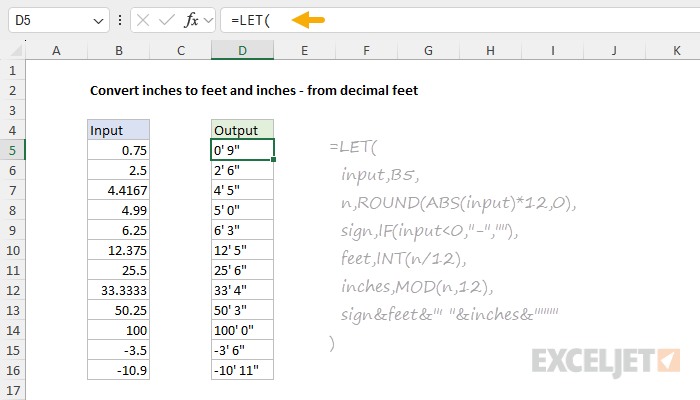This screenshot has width=700, height=400.
Task: Select row 17 header
Action: point(12,391)
